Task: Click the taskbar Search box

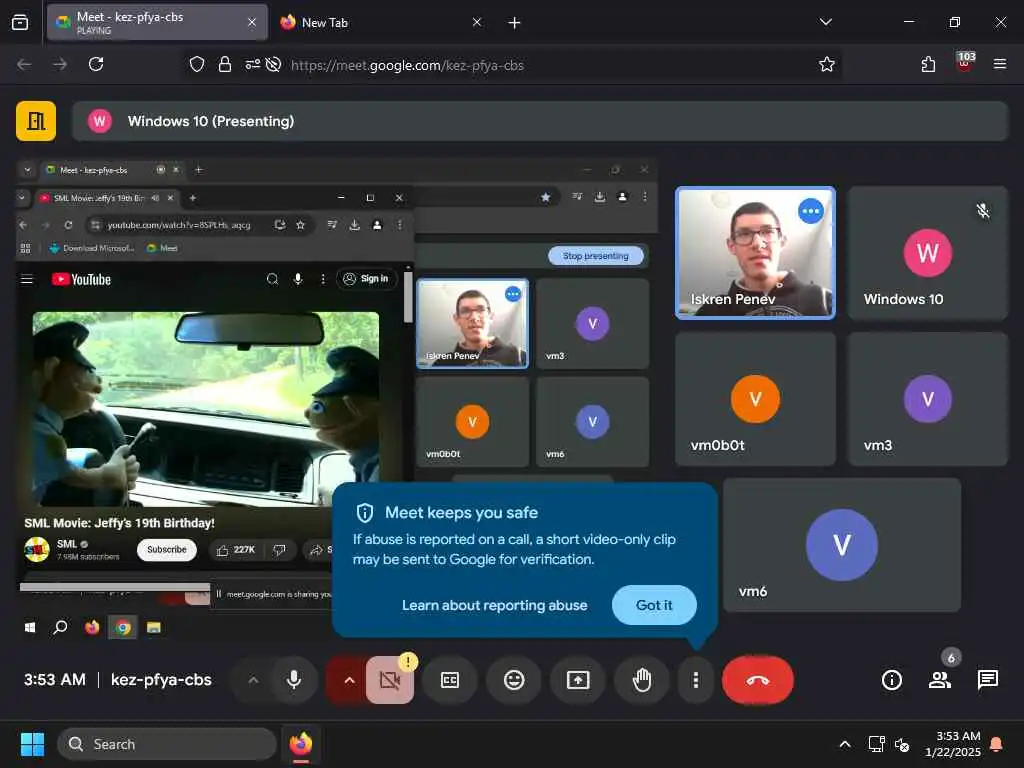Action: click(x=167, y=744)
